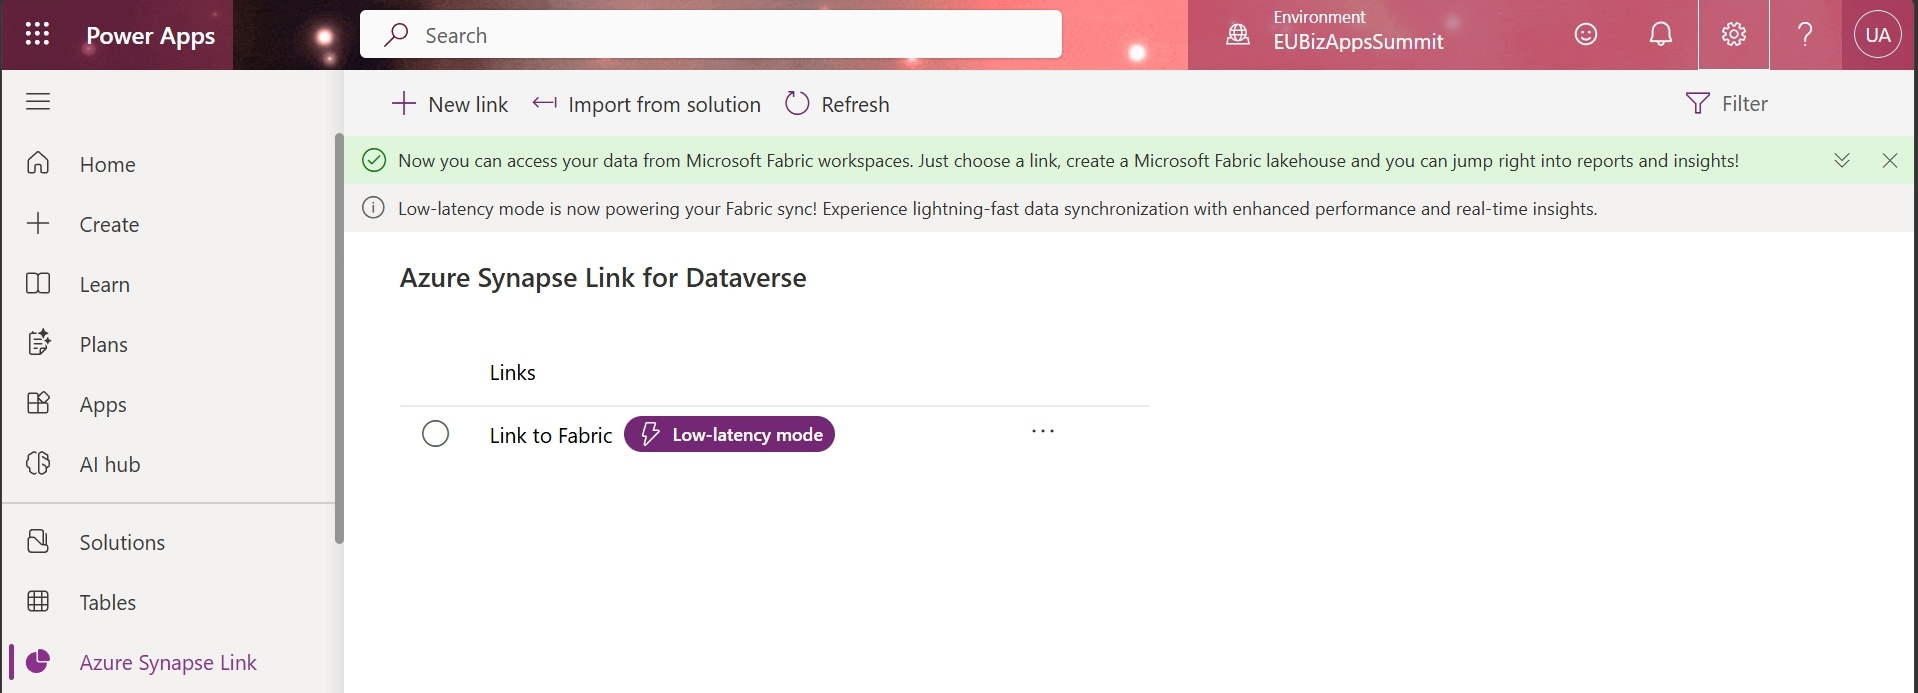Click Import from solution

click(646, 104)
